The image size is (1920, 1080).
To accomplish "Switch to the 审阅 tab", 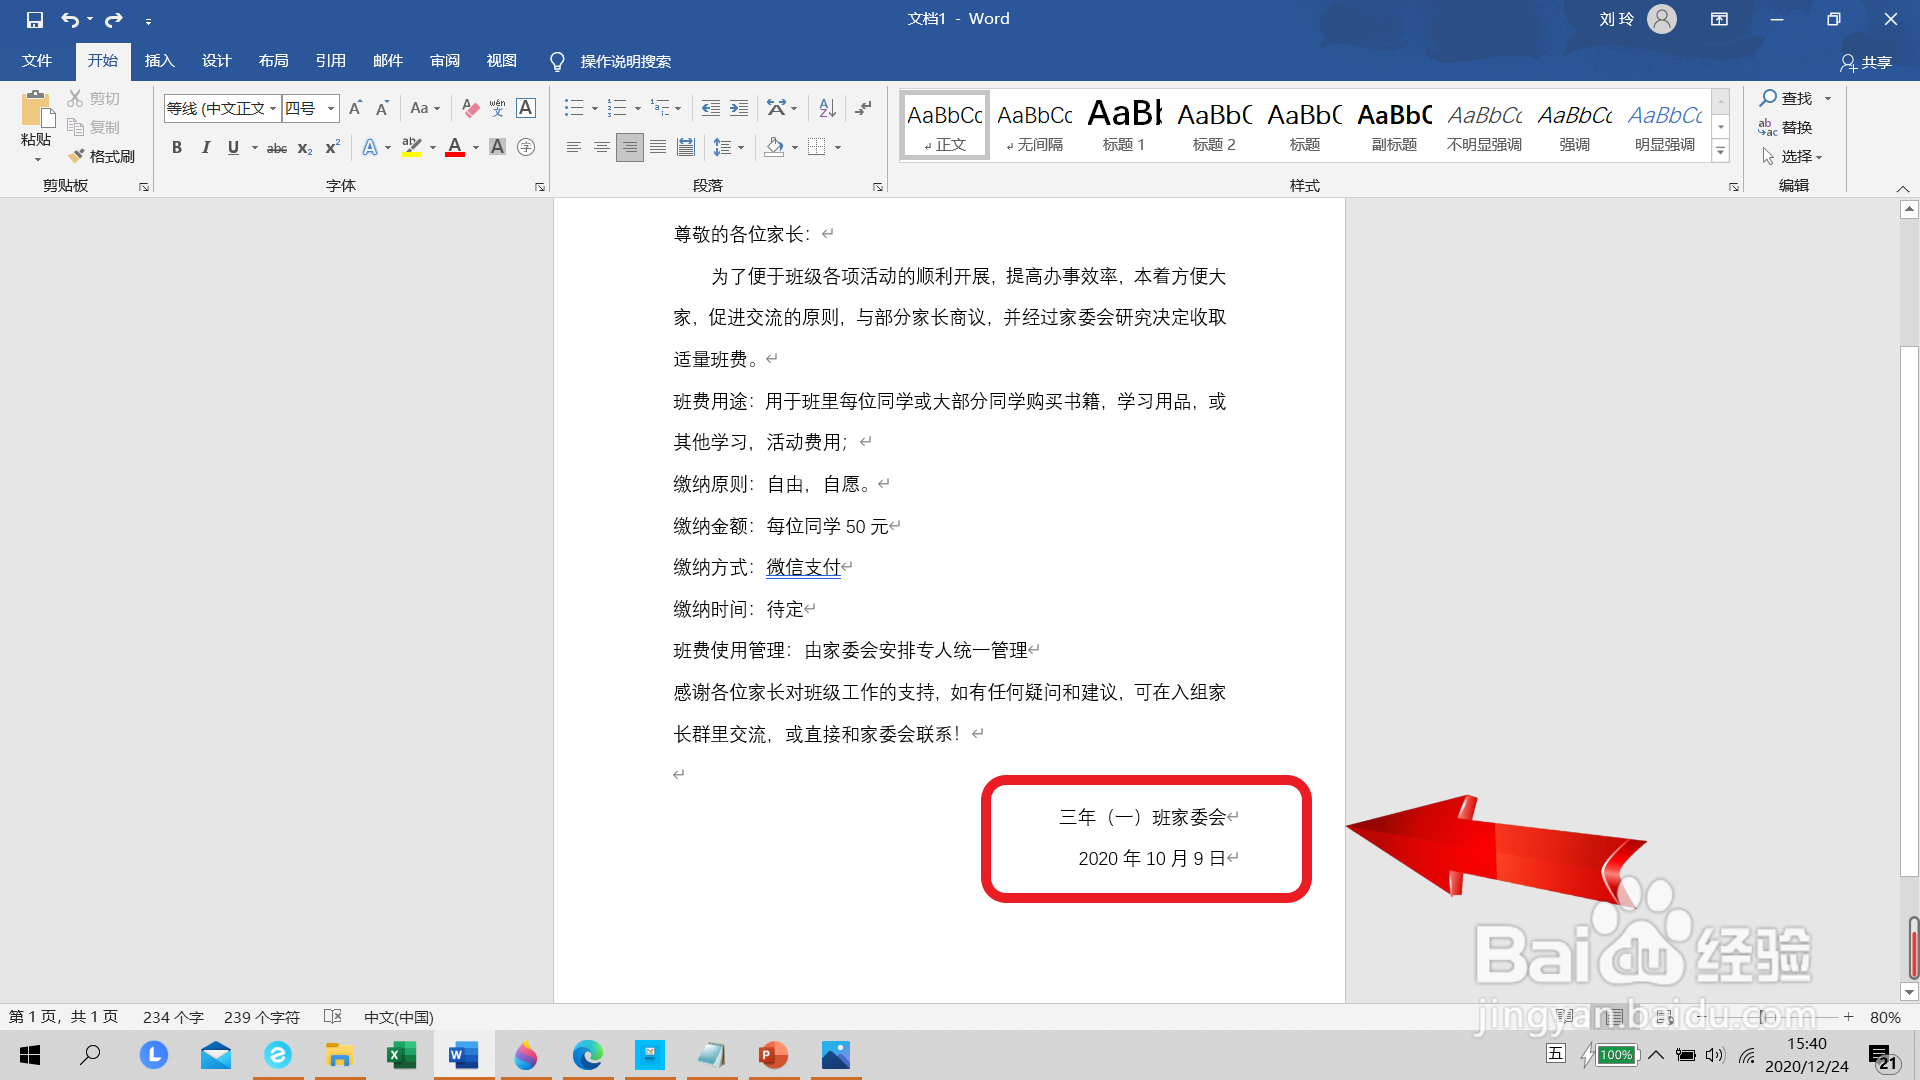I will coord(445,61).
